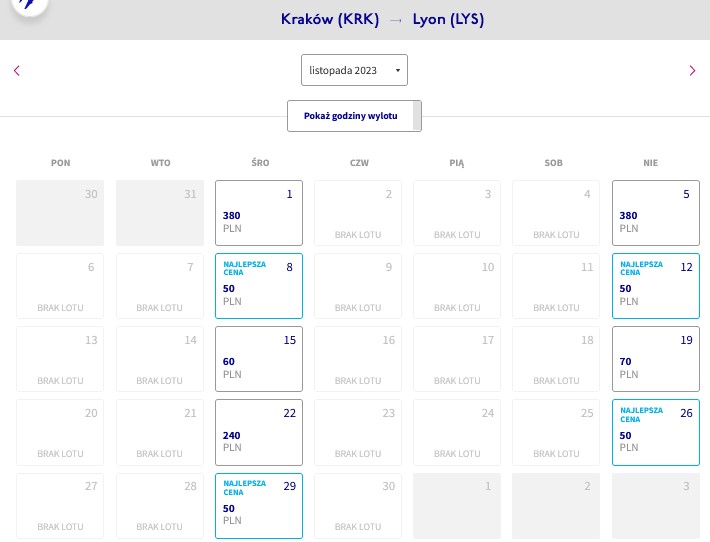Screen dimensions: 710x542
Task: Click the NIE weekday header
Action: pos(651,163)
